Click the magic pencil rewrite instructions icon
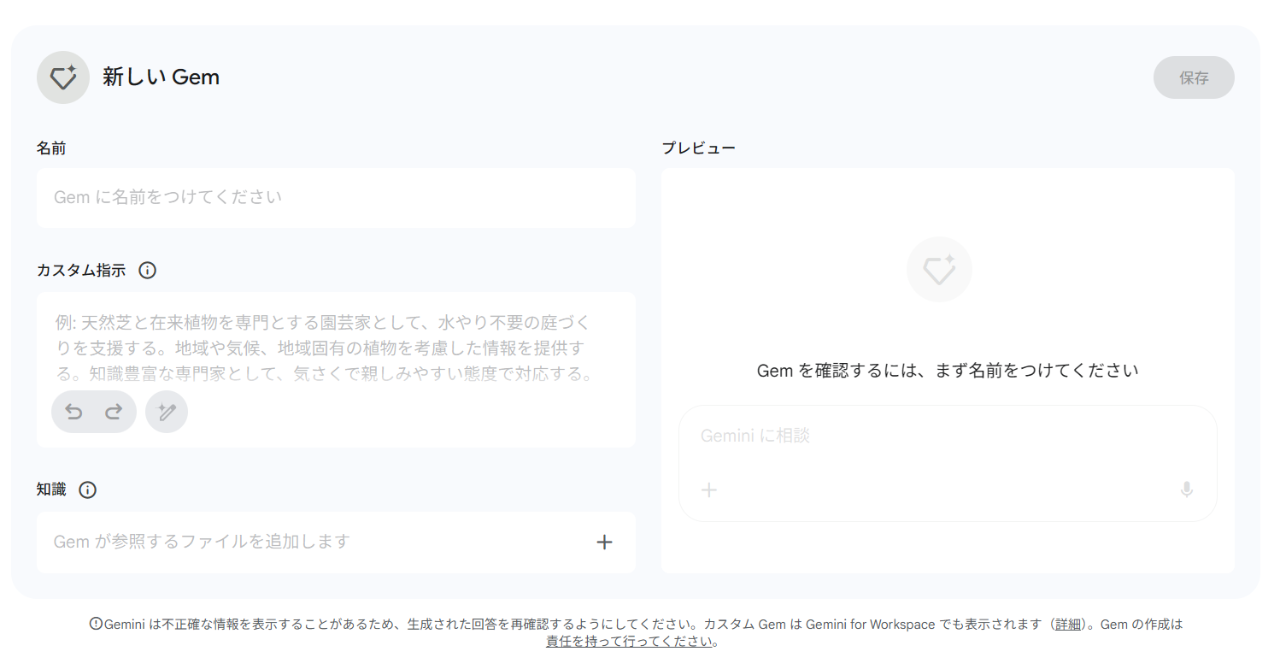 (x=166, y=412)
